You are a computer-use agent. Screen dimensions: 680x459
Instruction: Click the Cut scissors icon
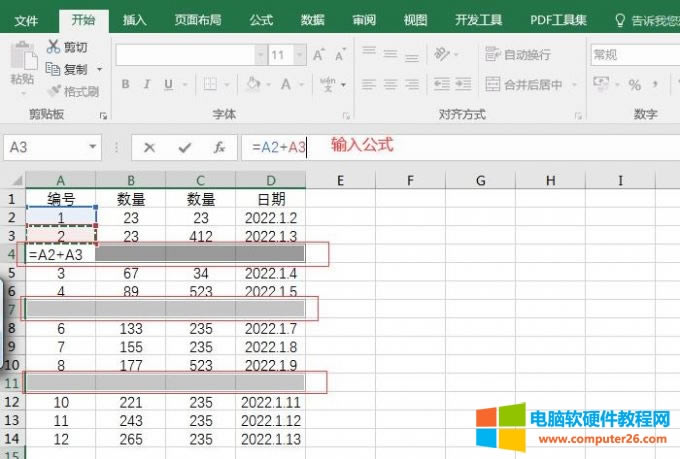pos(53,46)
